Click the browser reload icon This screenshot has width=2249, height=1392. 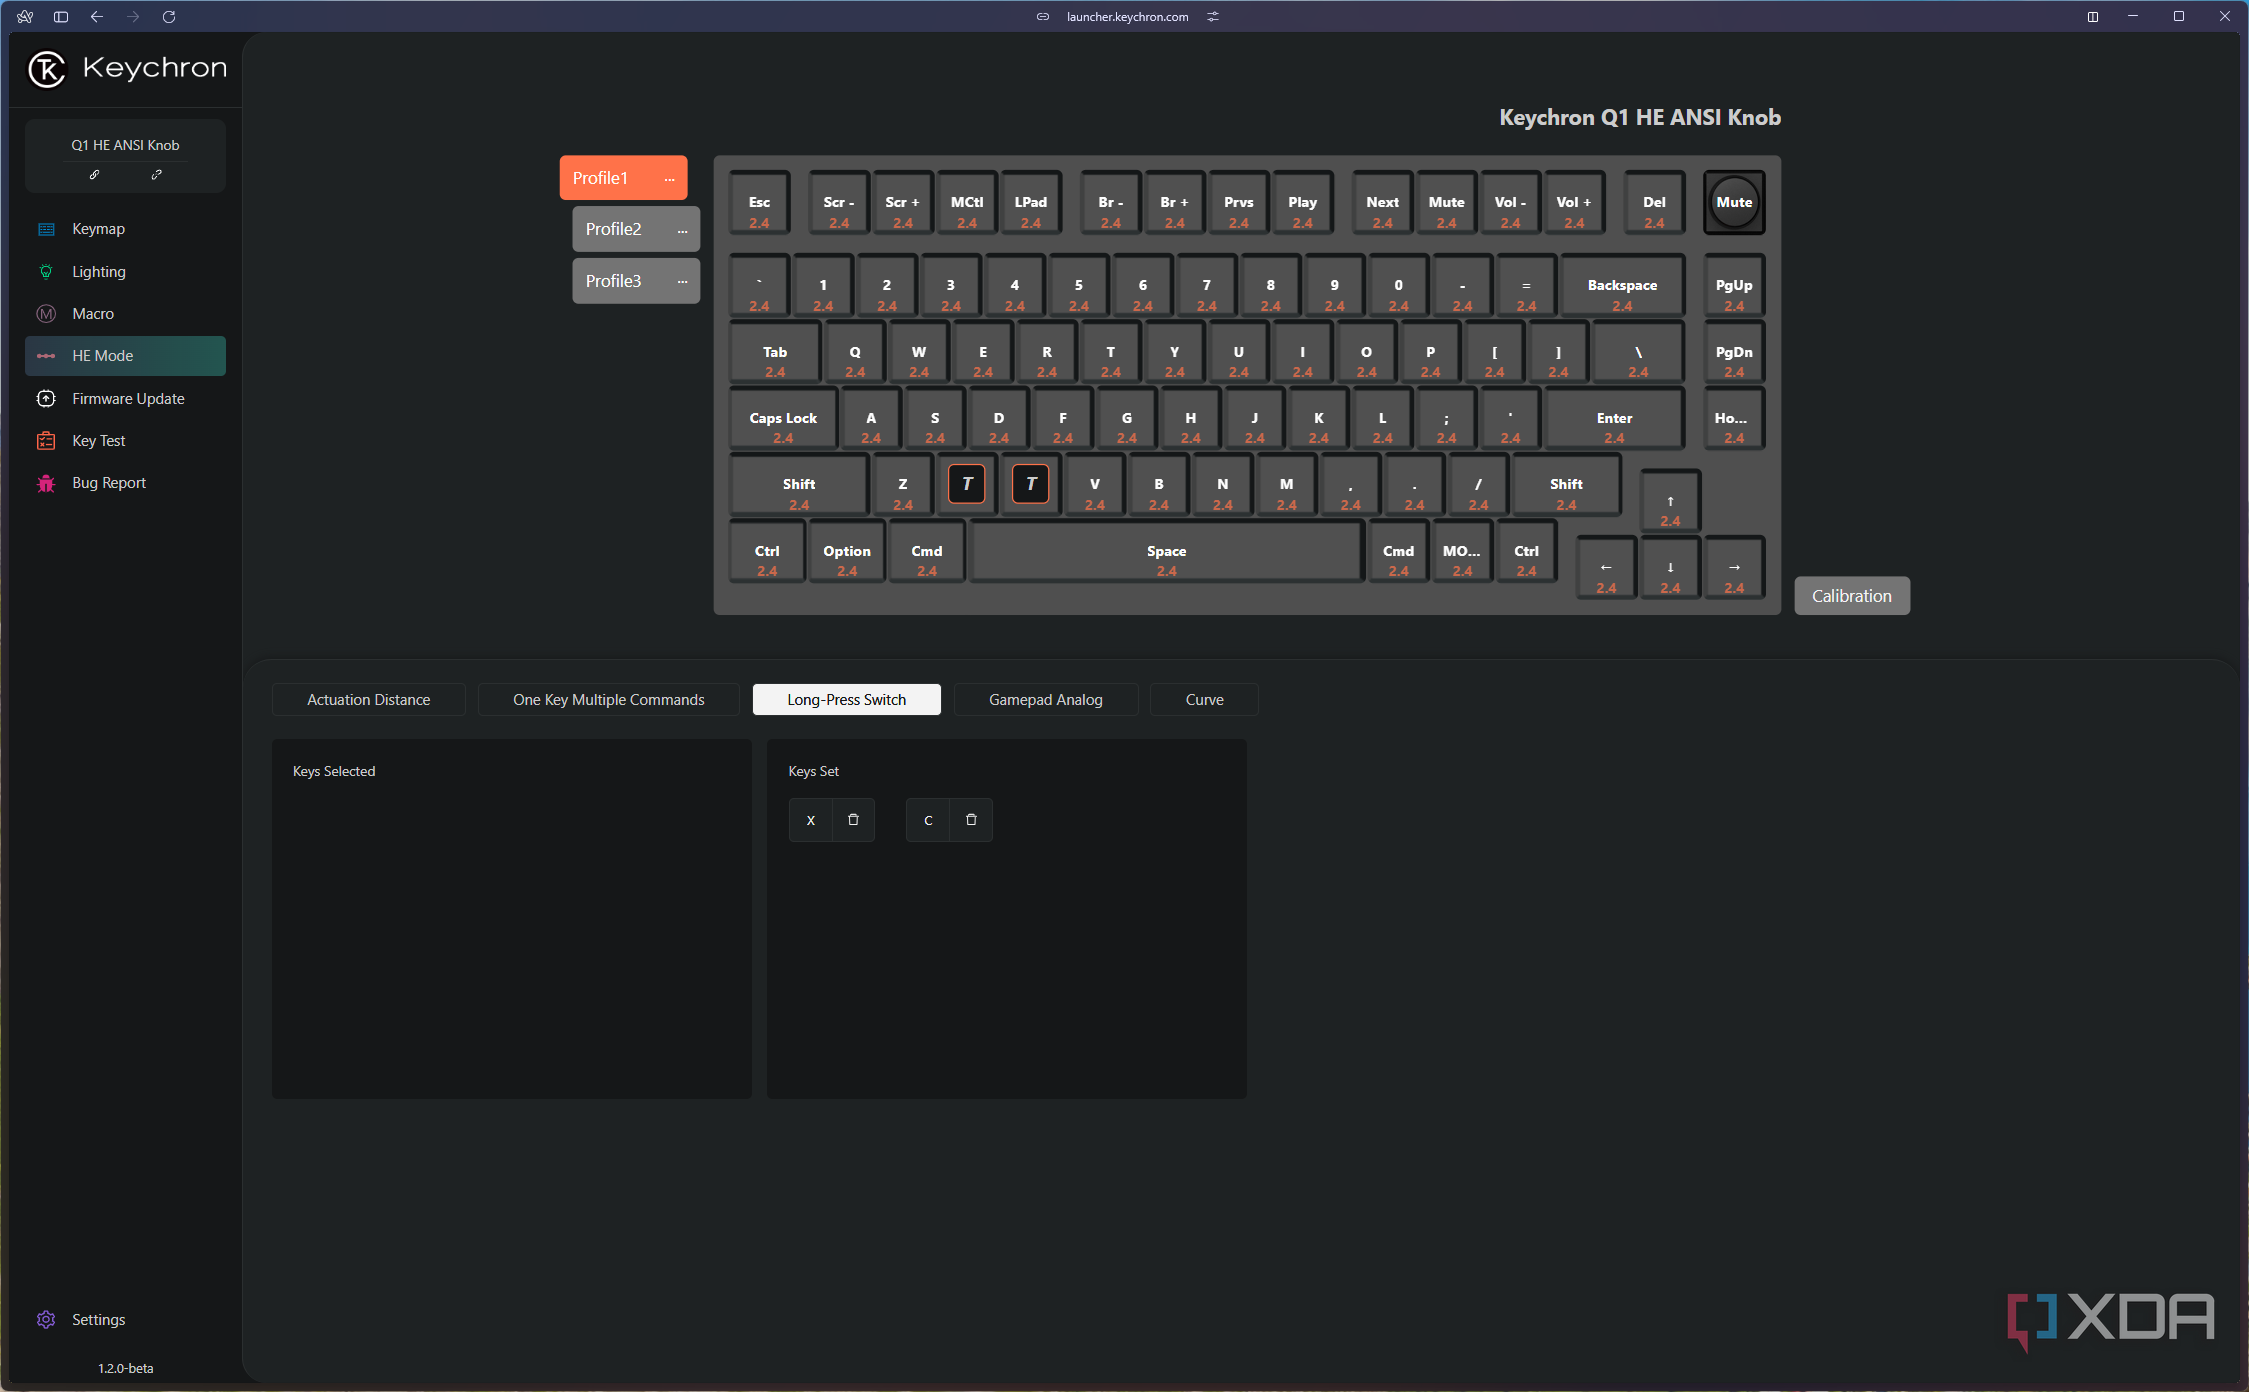[x=169, y=17]
